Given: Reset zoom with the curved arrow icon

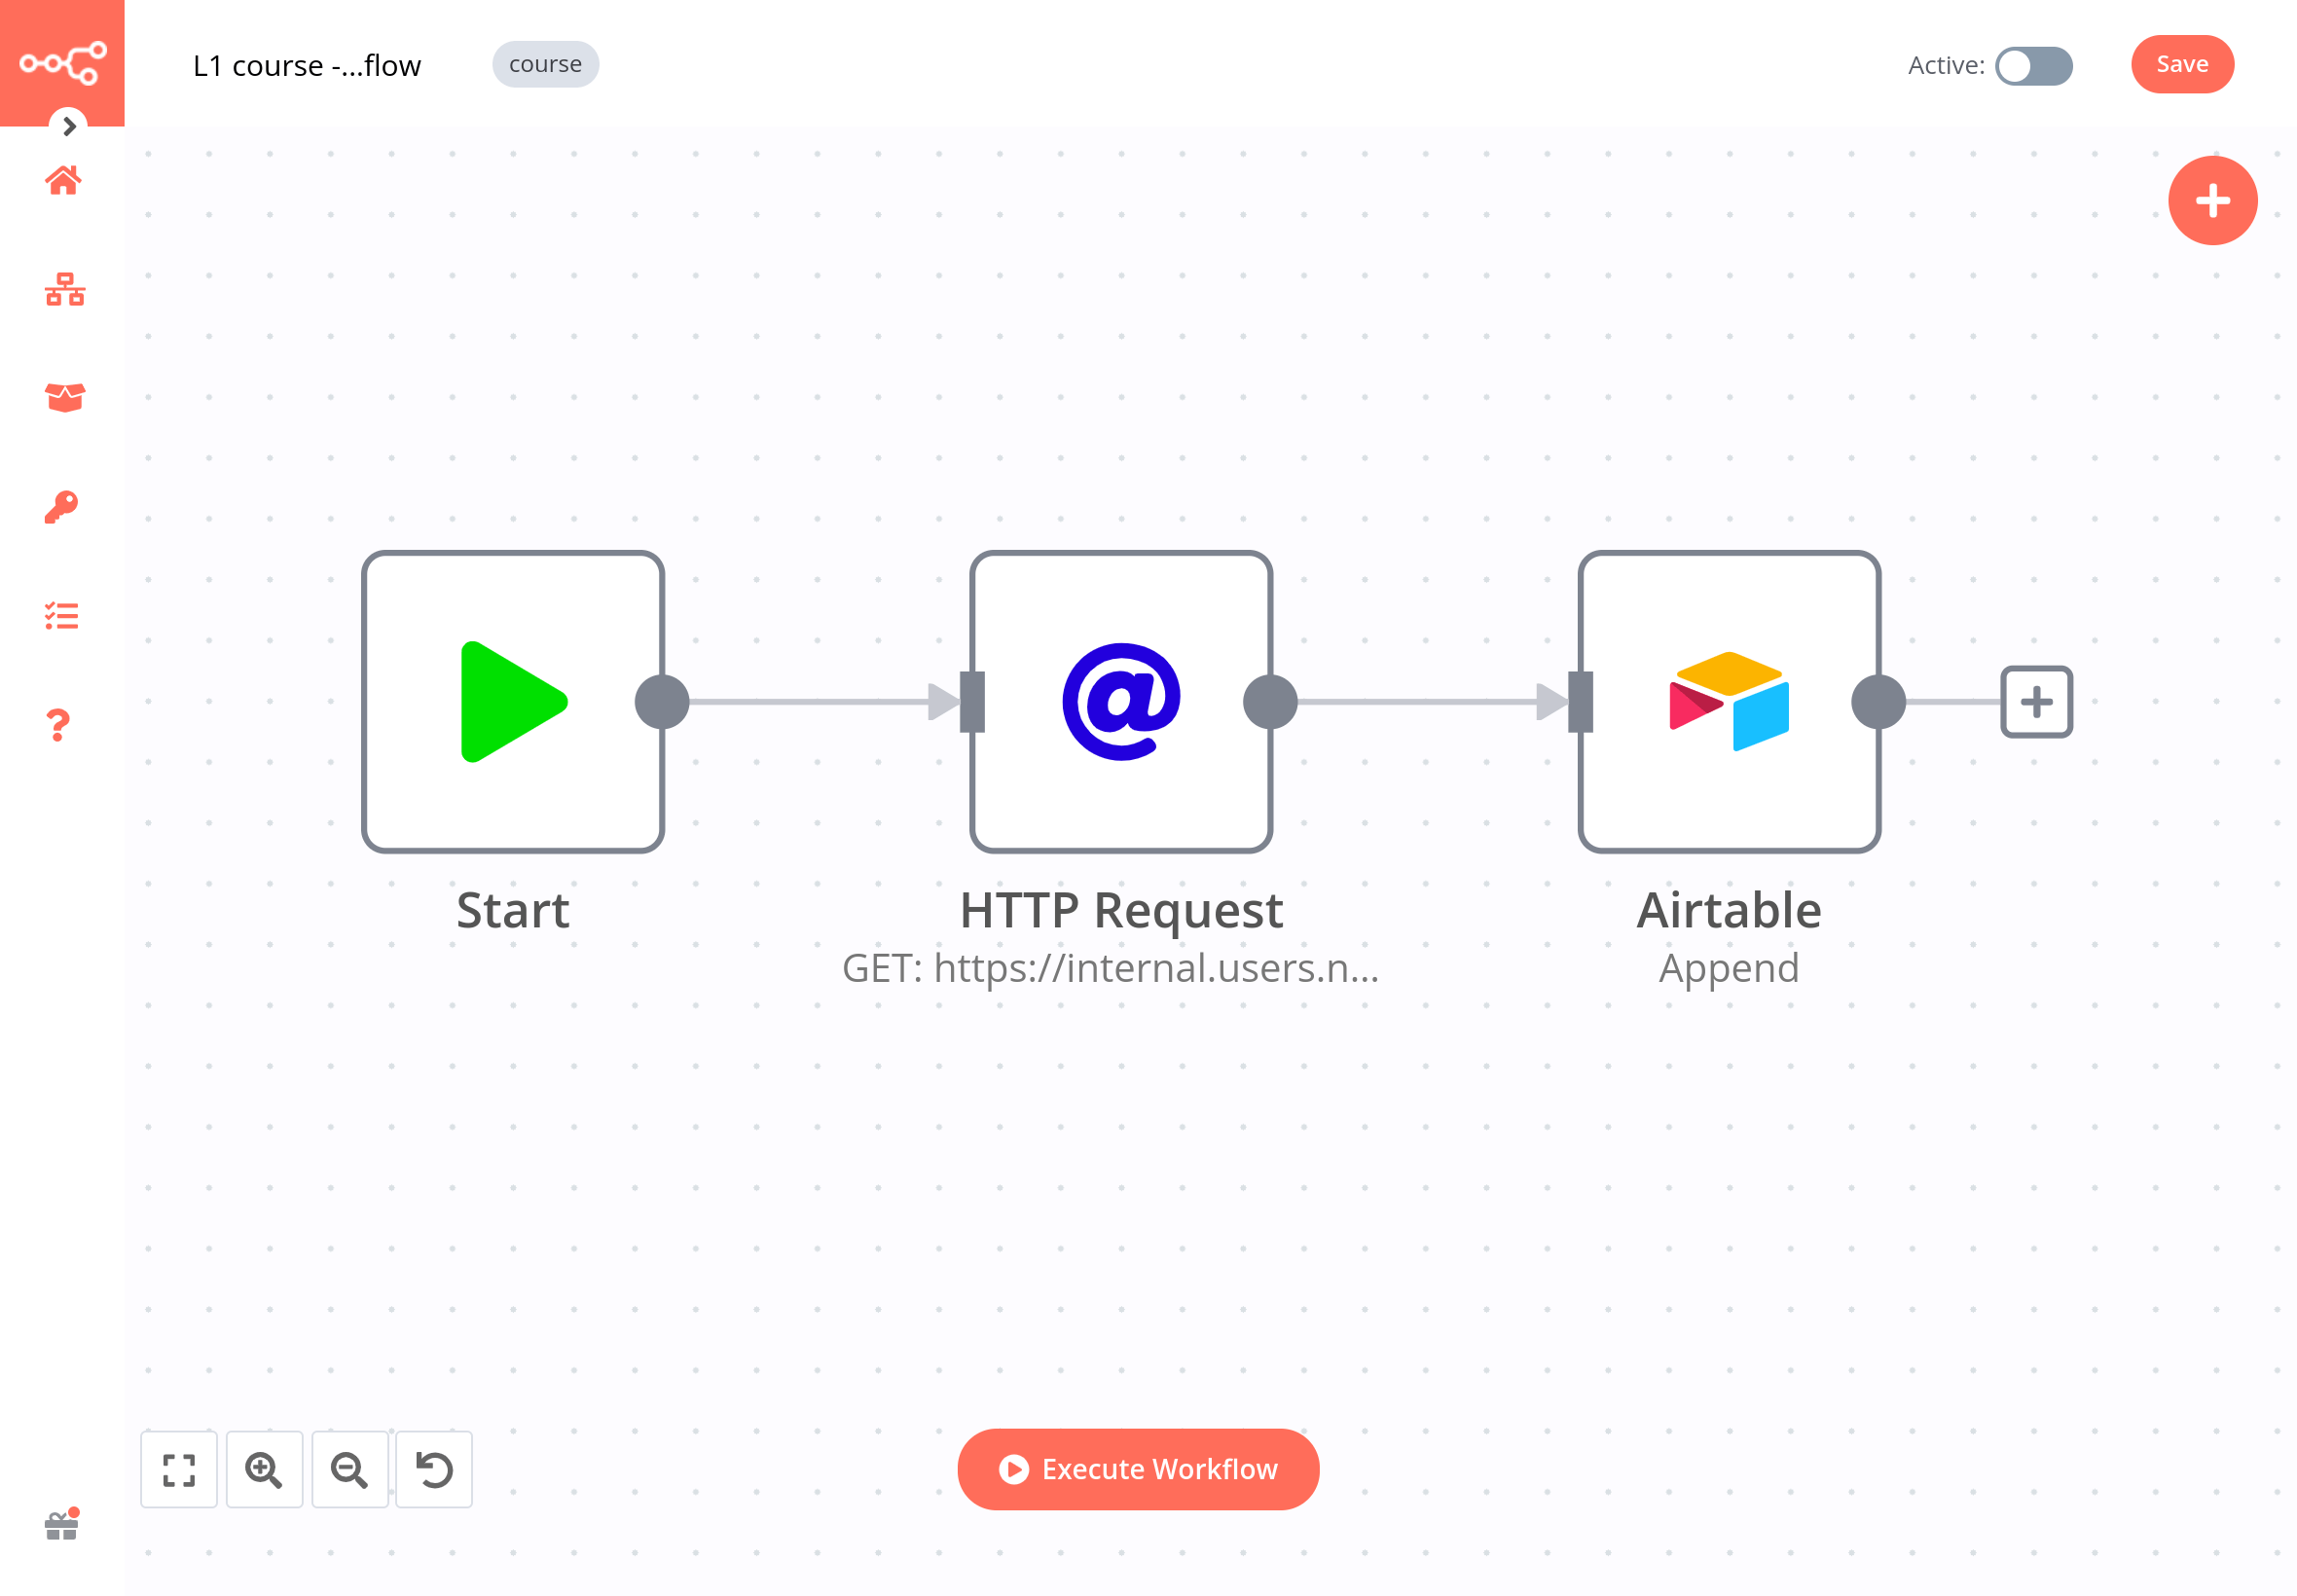Looking at the screenshot, I should click(x=433, y=1469).
